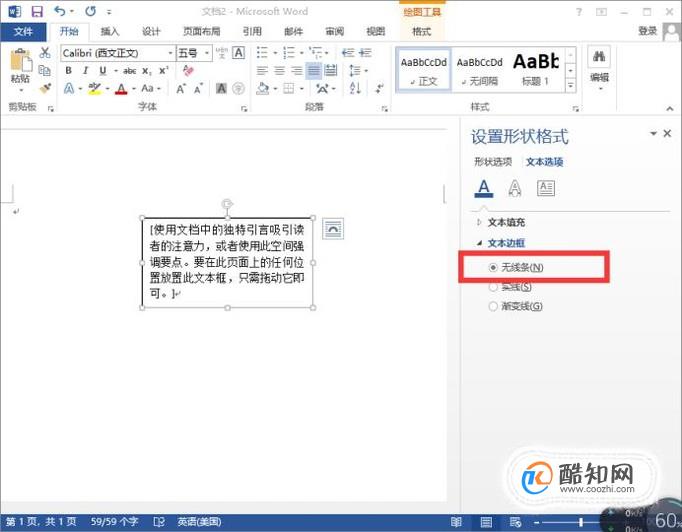Open the File tab

point(23,31)
